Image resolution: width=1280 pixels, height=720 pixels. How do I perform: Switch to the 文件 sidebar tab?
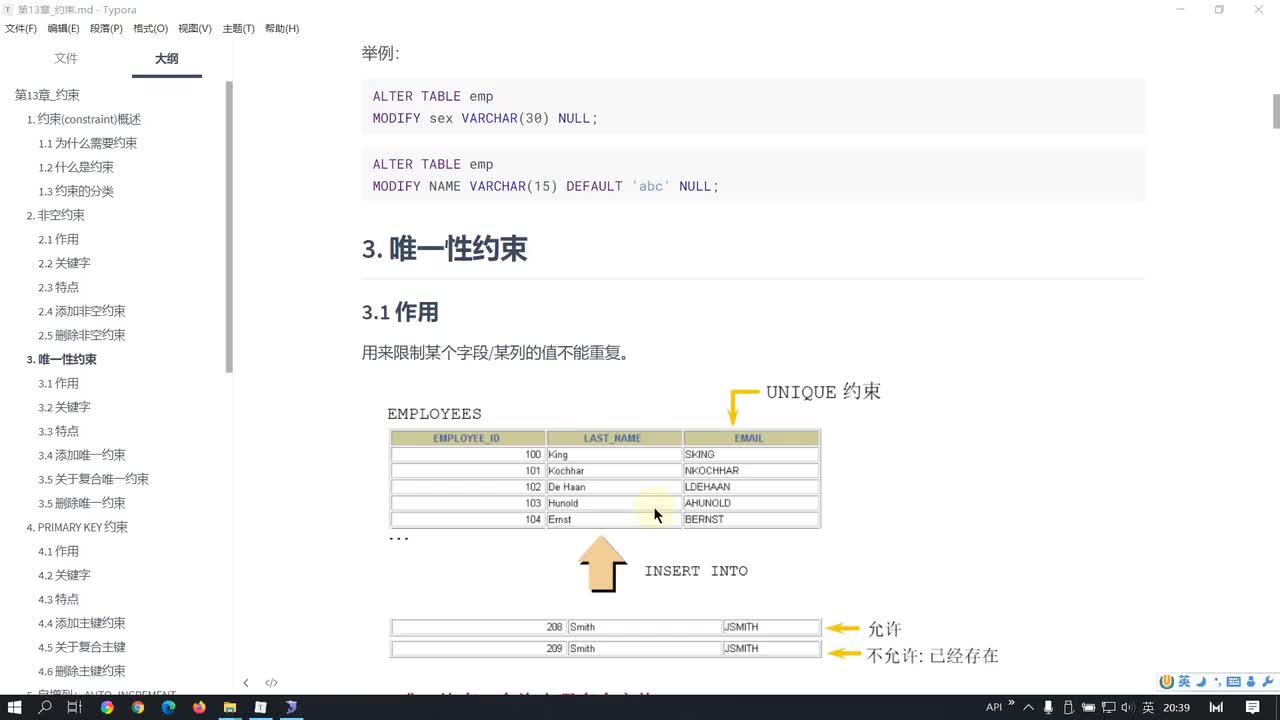point(66,59)
